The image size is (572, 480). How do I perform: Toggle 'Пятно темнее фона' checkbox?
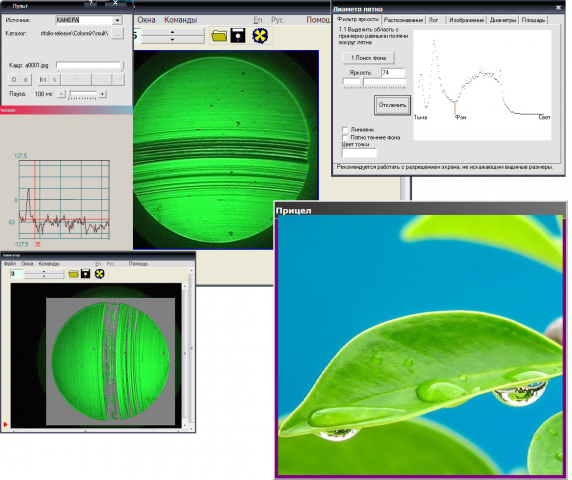(345, 137)
